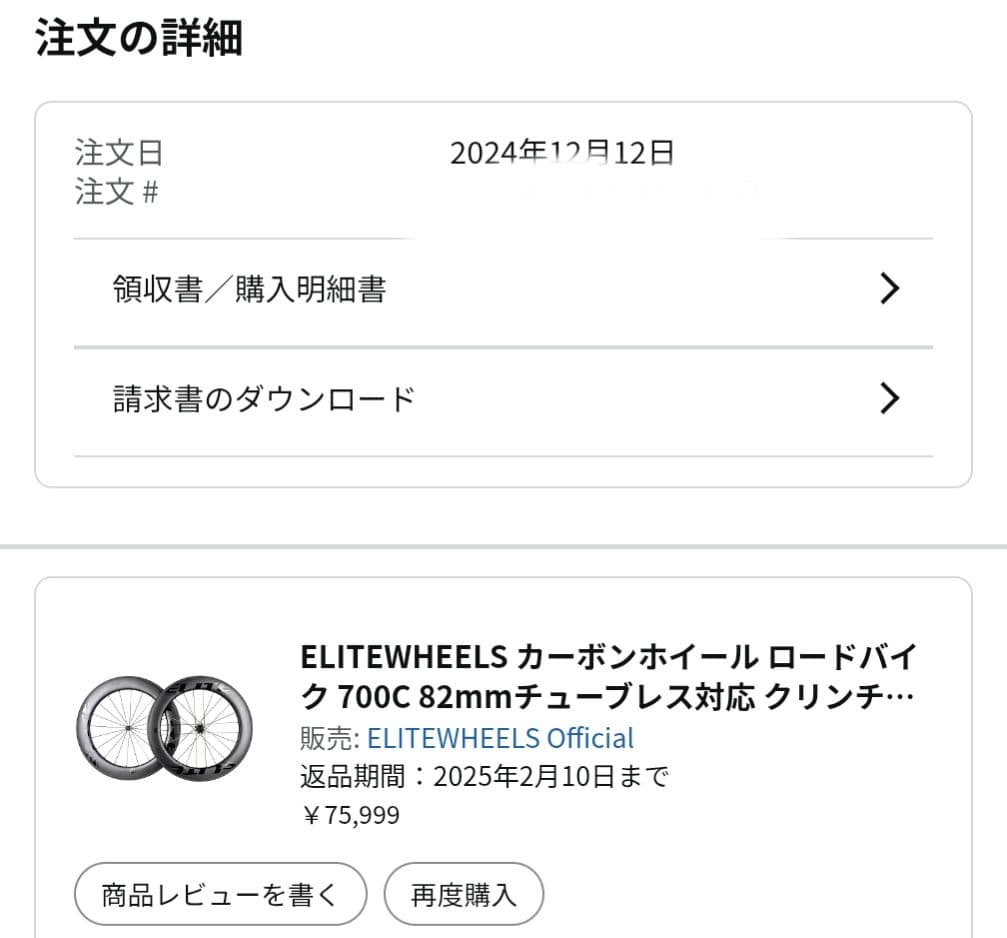Select the ¥75,999 price text
Image resolution: width=1007 pixels, height=938 pixels.
coord(351,814)
